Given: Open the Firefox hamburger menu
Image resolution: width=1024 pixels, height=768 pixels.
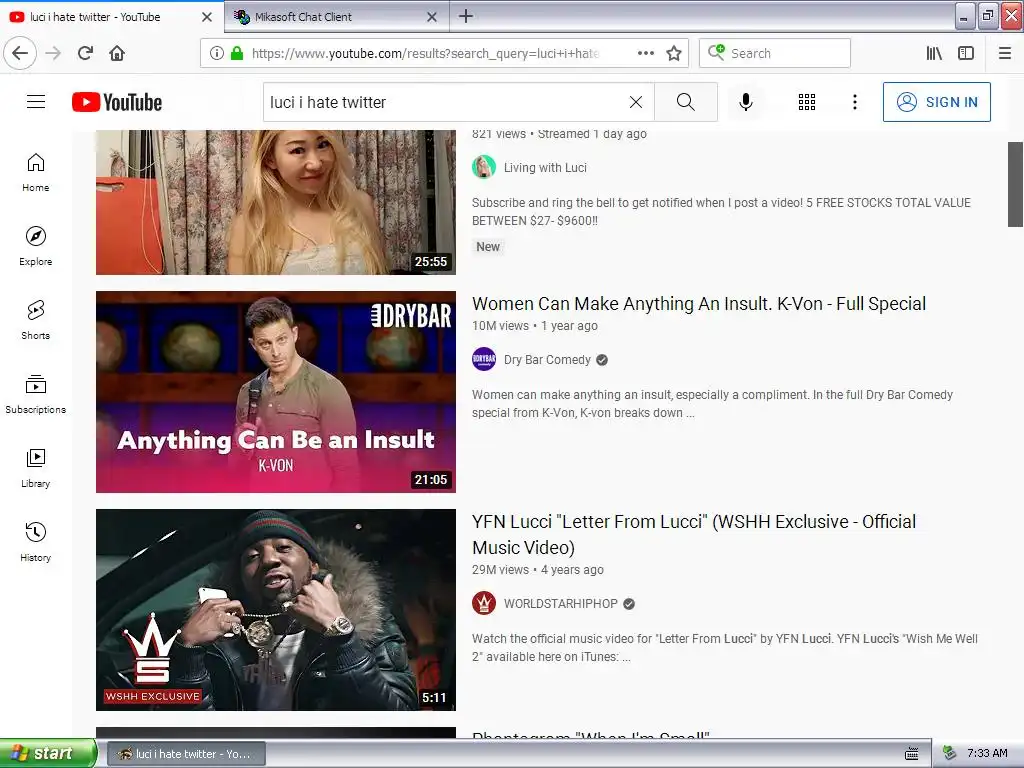Looking at the screenshot, I should (x=1005, y=53).
